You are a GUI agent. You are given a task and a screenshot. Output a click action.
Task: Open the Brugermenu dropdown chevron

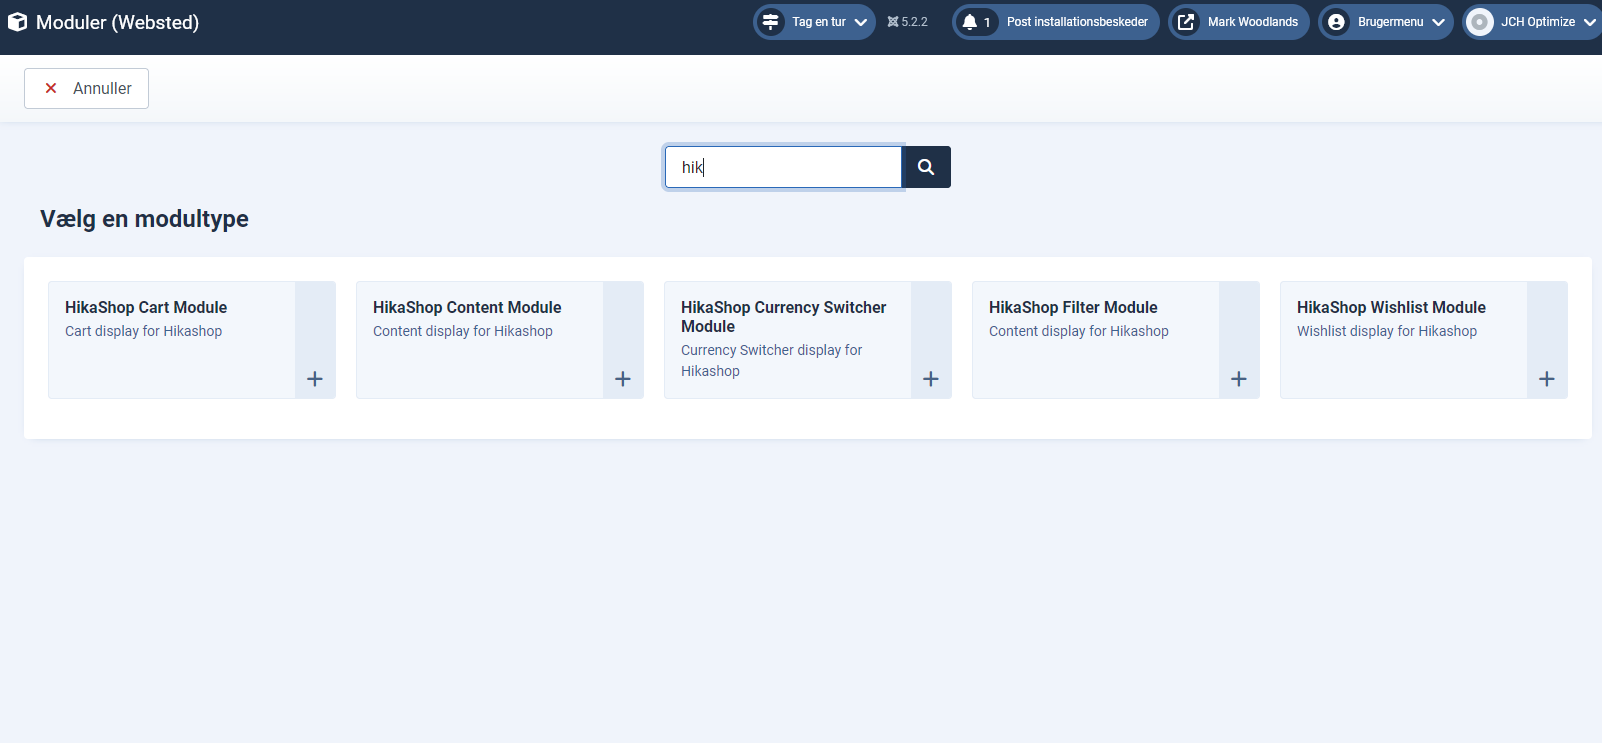1439,22
